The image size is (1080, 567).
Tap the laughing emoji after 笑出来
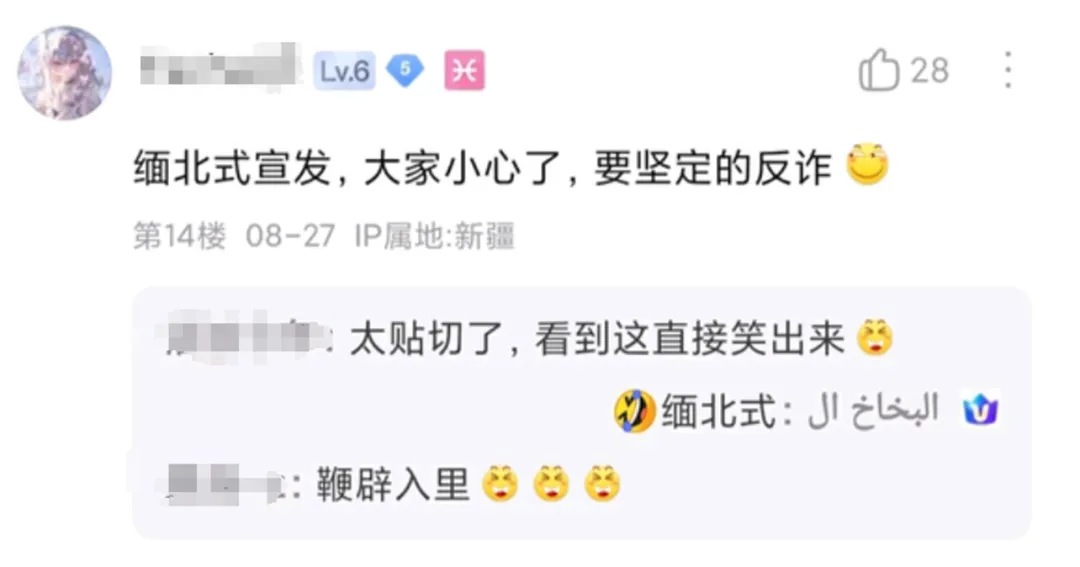click(875, 338)
